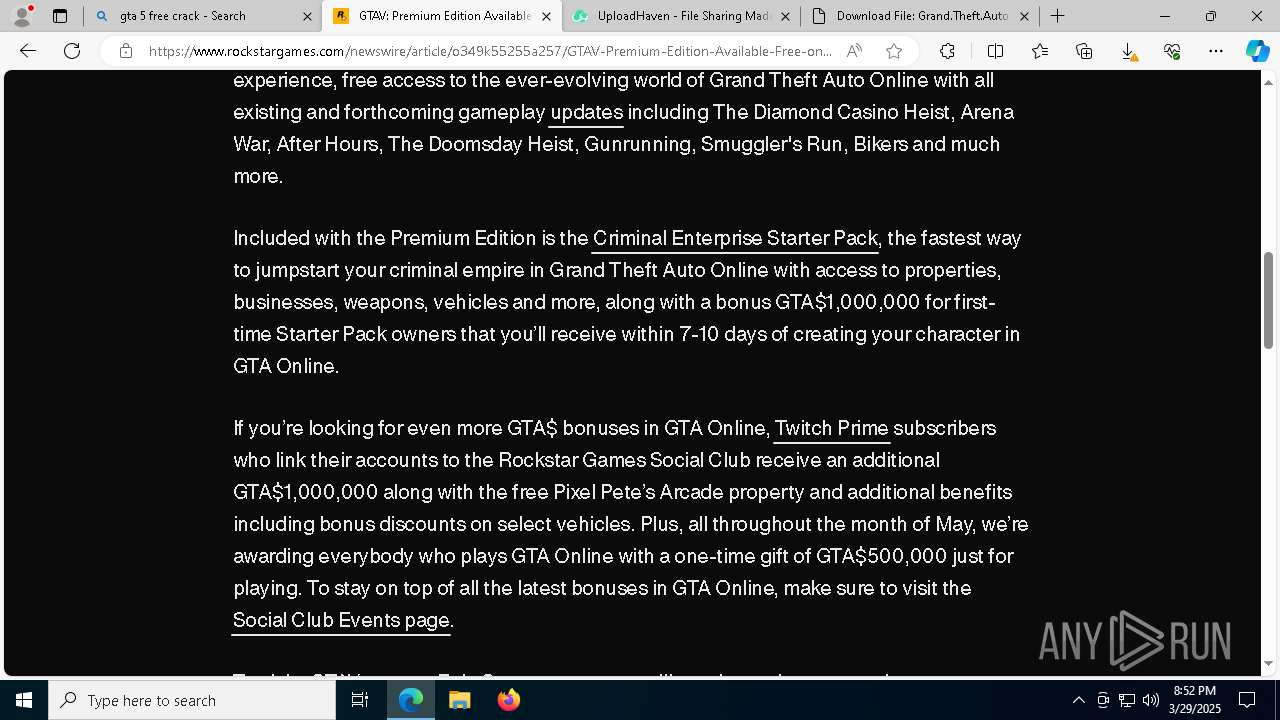Click the taskbar search box
Screen dimensions: 1280x720
(x=192, y=700)
